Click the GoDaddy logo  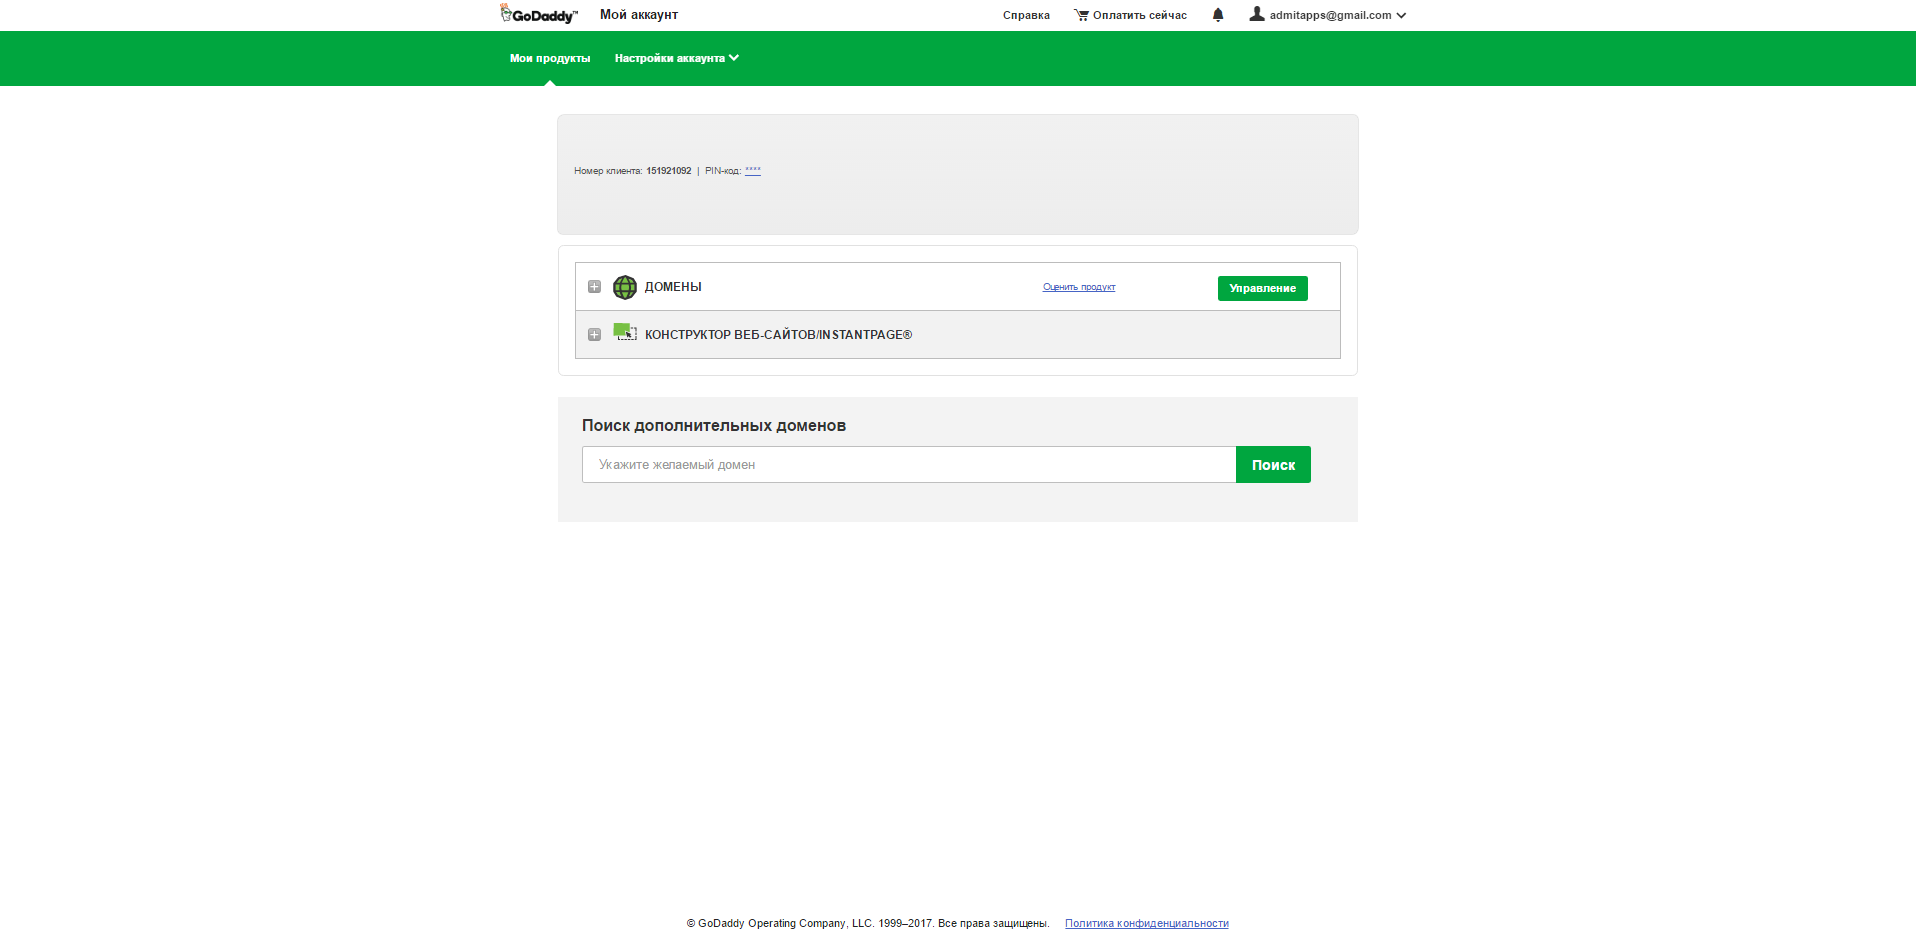click(536, 13)
